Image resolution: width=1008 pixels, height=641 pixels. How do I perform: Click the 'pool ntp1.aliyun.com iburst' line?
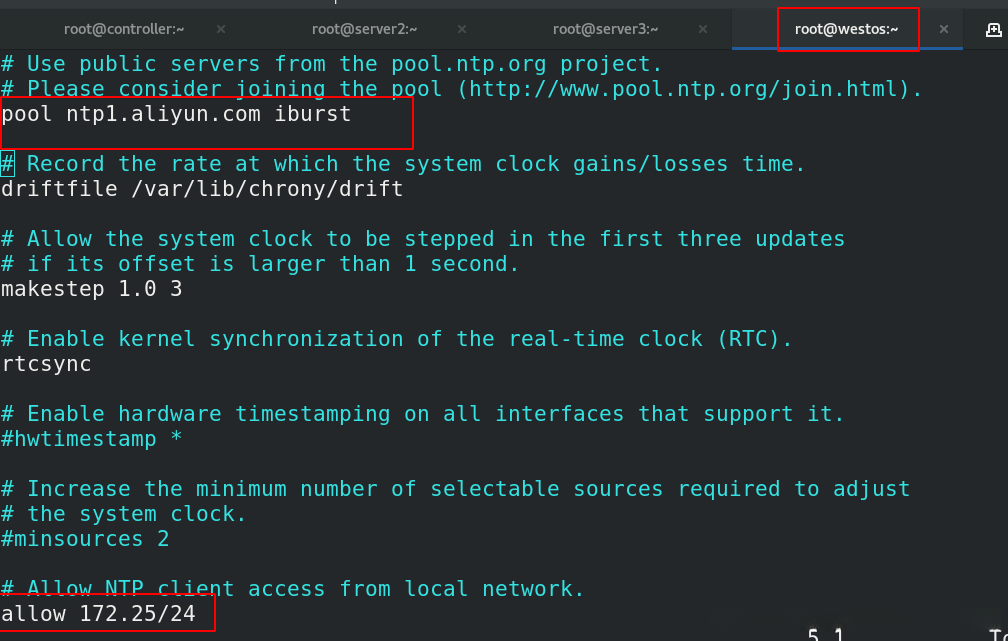(176, 114)
